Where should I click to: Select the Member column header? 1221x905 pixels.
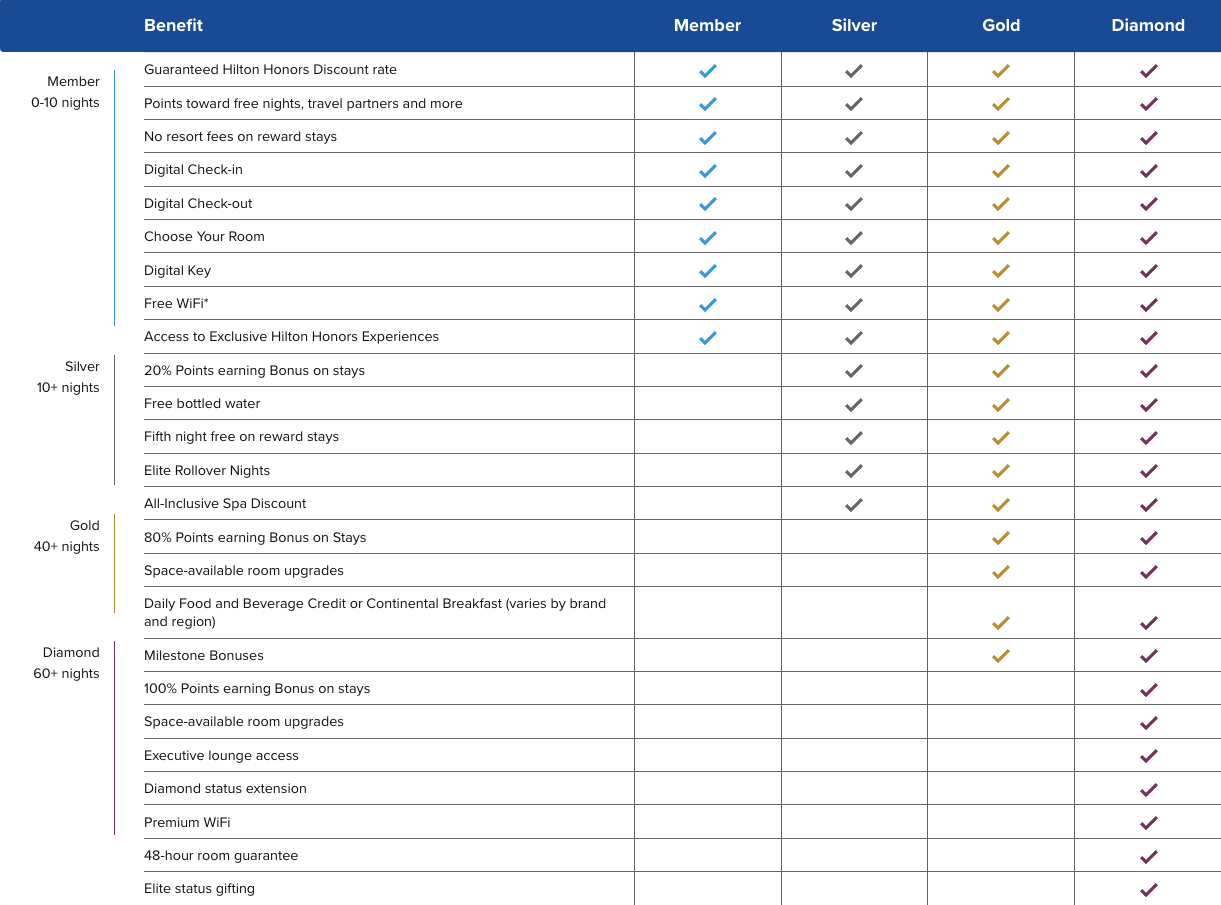[707, 26]
